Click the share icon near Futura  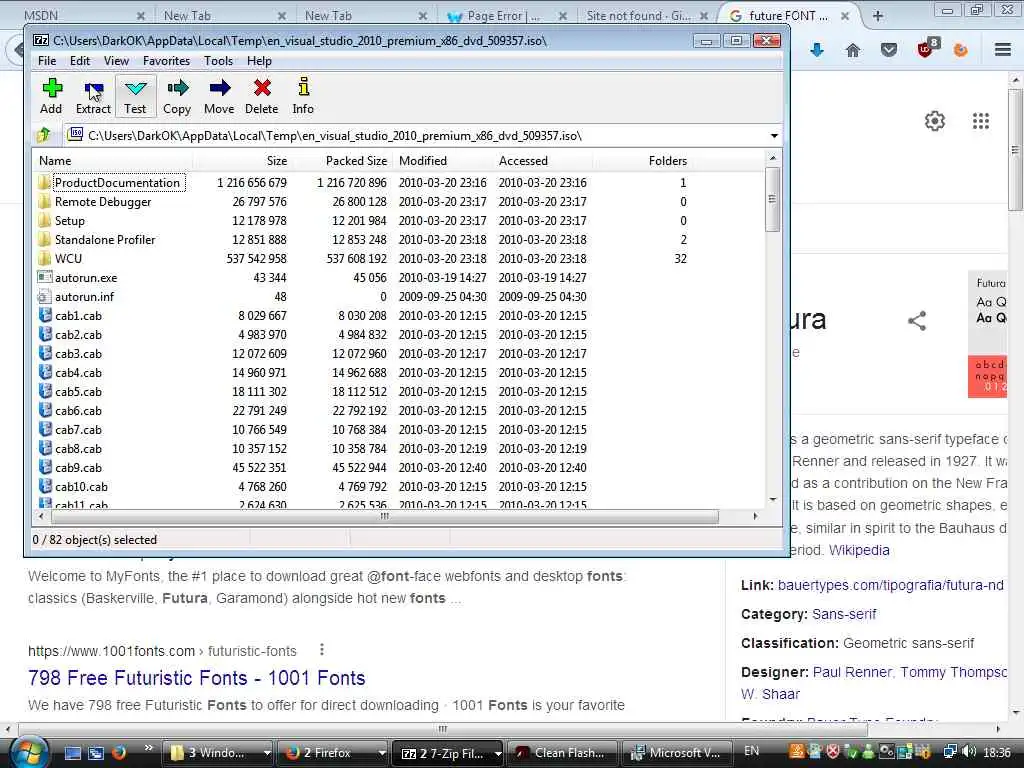tap(917, 321)
